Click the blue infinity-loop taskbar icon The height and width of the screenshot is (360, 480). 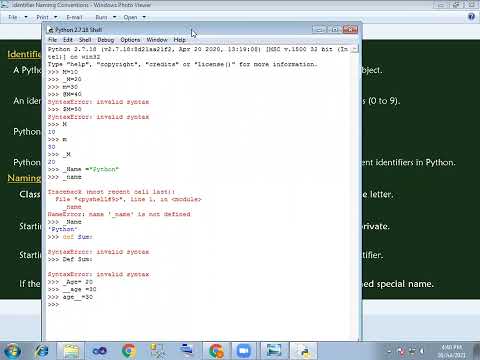99,351
